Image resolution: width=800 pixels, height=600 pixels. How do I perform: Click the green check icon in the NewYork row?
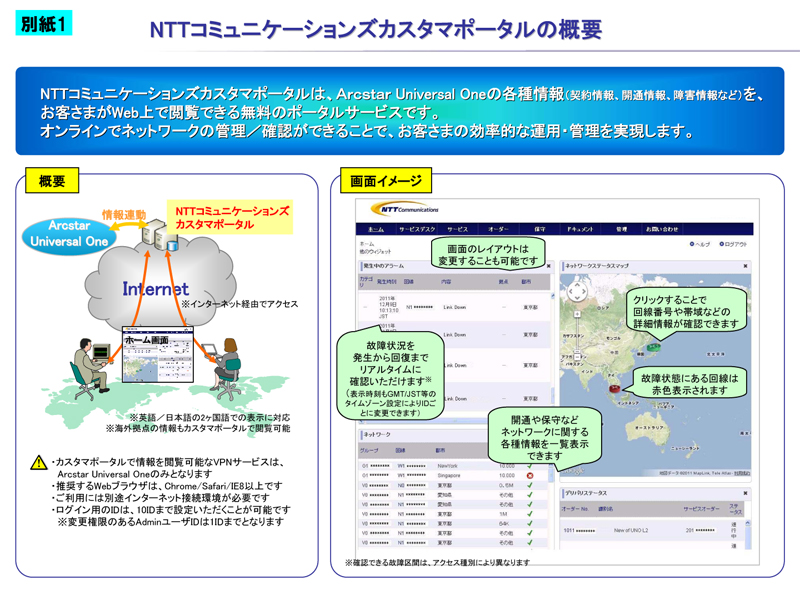[x=530, y=466]
